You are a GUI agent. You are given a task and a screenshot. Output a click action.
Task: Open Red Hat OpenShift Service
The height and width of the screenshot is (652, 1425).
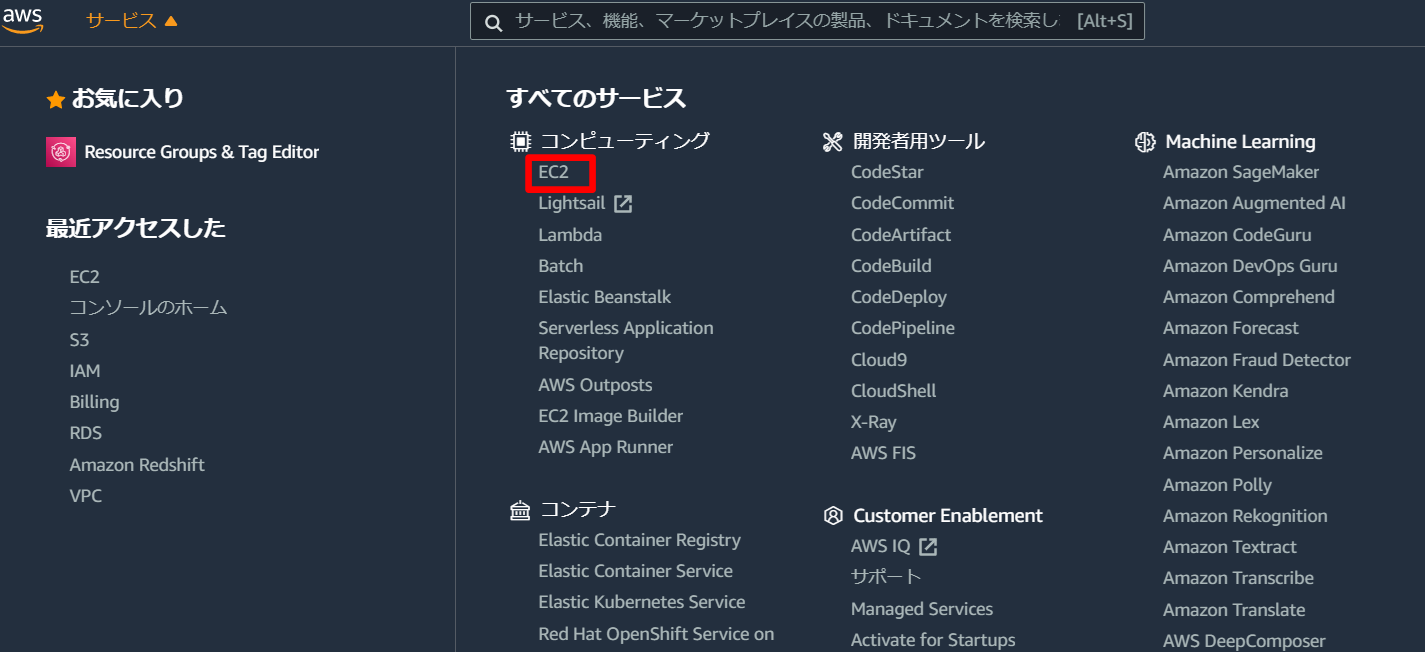click(656, 634)
